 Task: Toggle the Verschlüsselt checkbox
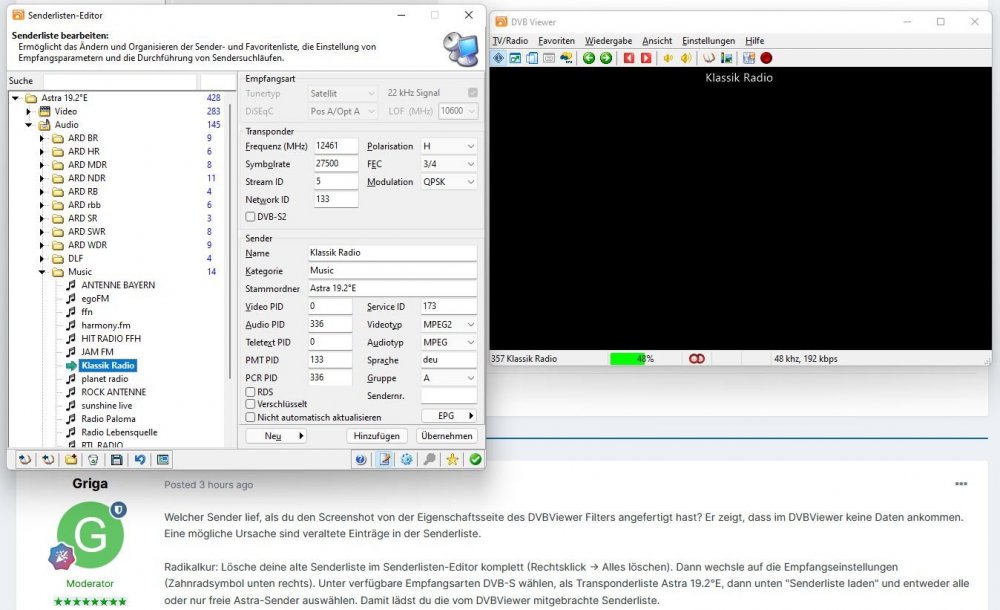coord(251,404)
